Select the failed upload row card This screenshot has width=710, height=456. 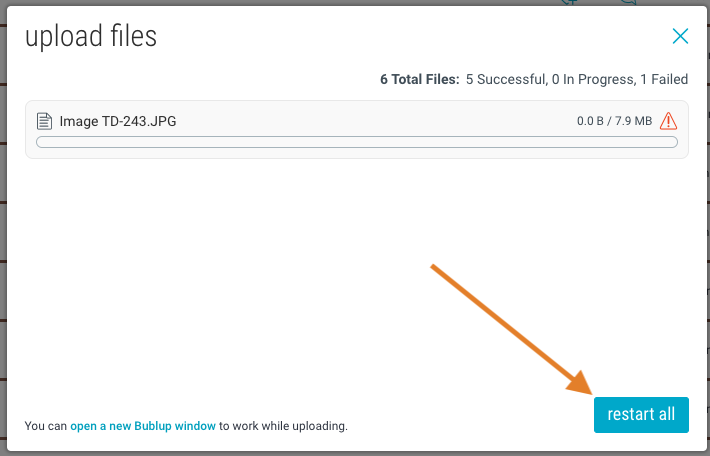click(x=357, y=130)
